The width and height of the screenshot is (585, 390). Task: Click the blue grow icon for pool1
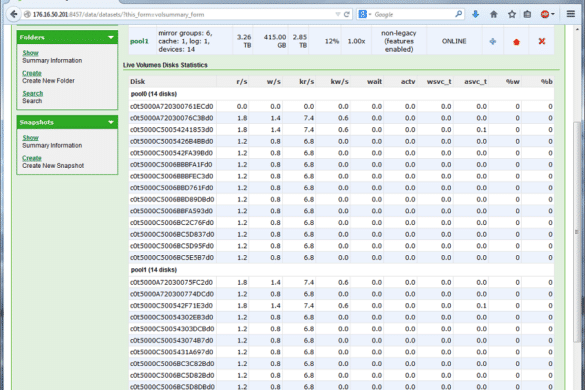click(493, 41)
